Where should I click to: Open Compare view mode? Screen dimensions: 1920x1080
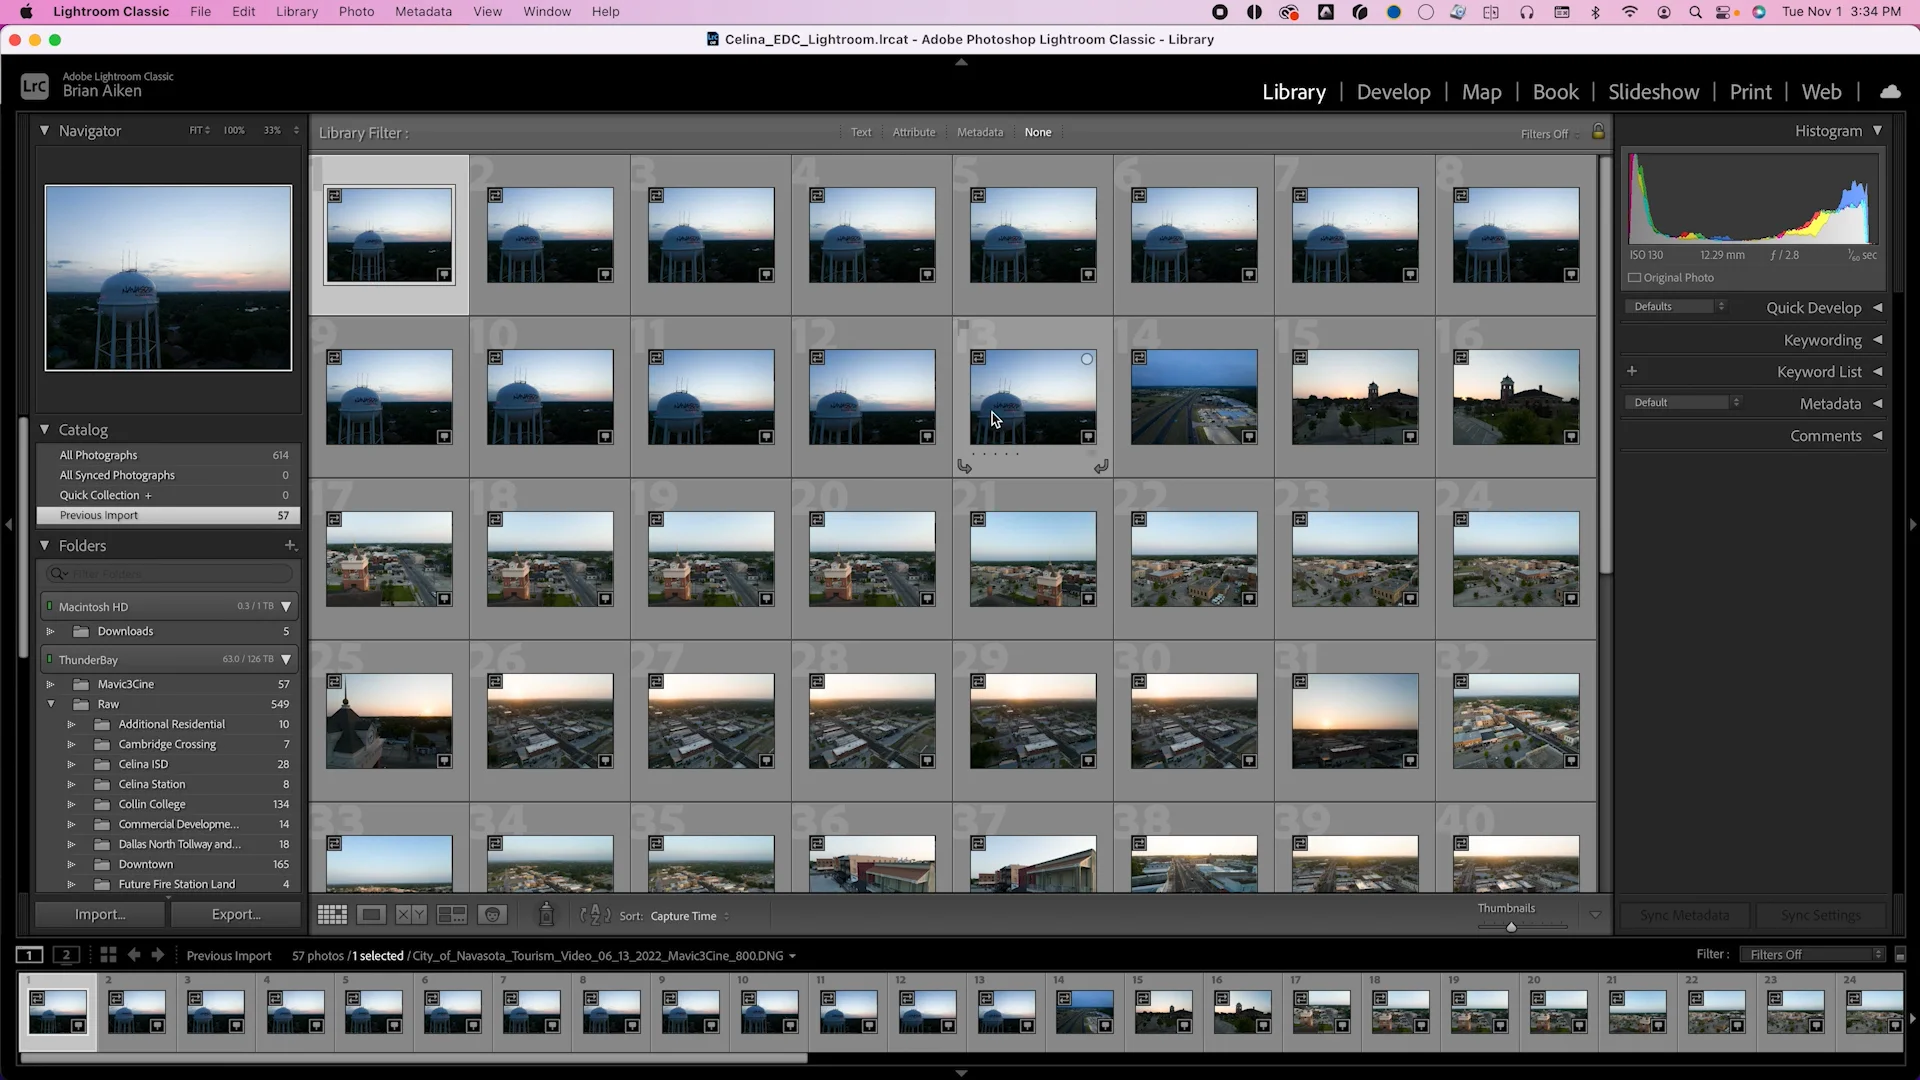coord(410,914)
